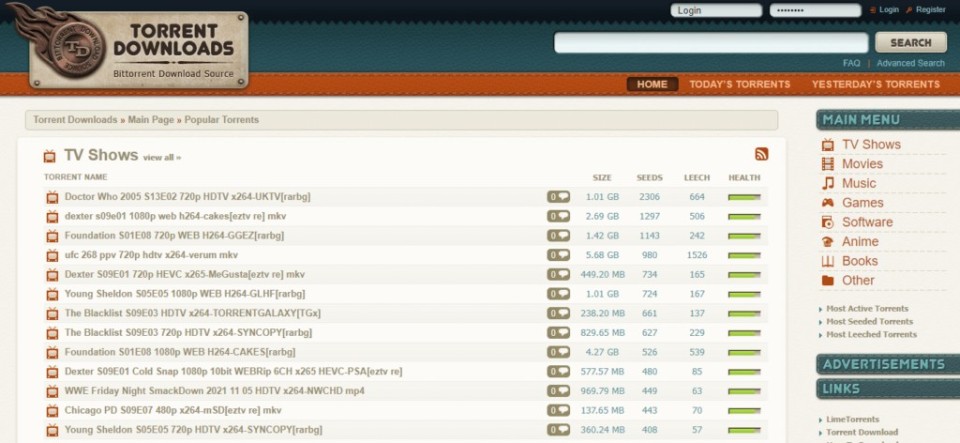Click the health bar for Chicago PD torrent

744,411
